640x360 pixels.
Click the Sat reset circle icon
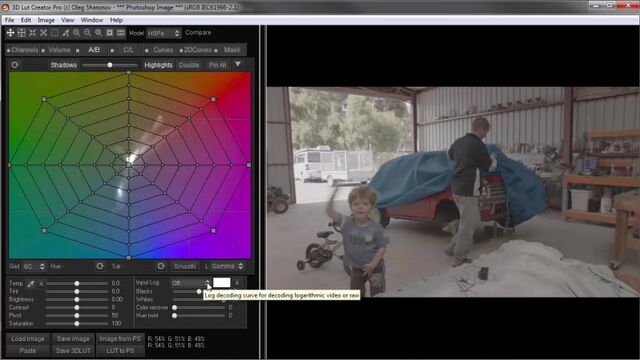click(161, 266)
